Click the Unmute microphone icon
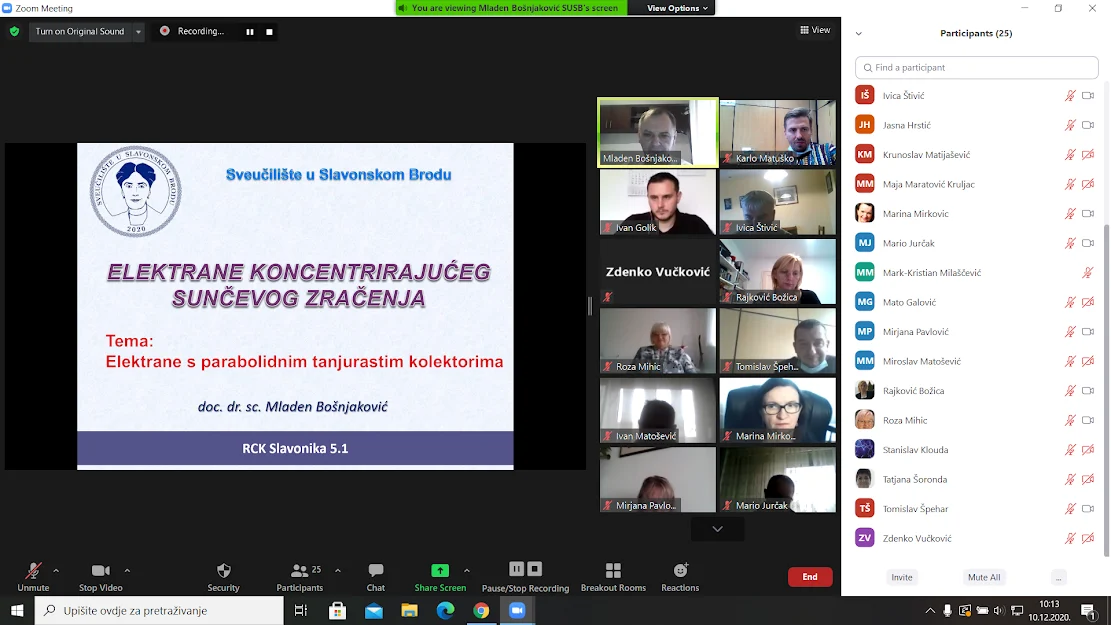The height and width of the screenshot is (625, 1111). click(x=33, y=570)
